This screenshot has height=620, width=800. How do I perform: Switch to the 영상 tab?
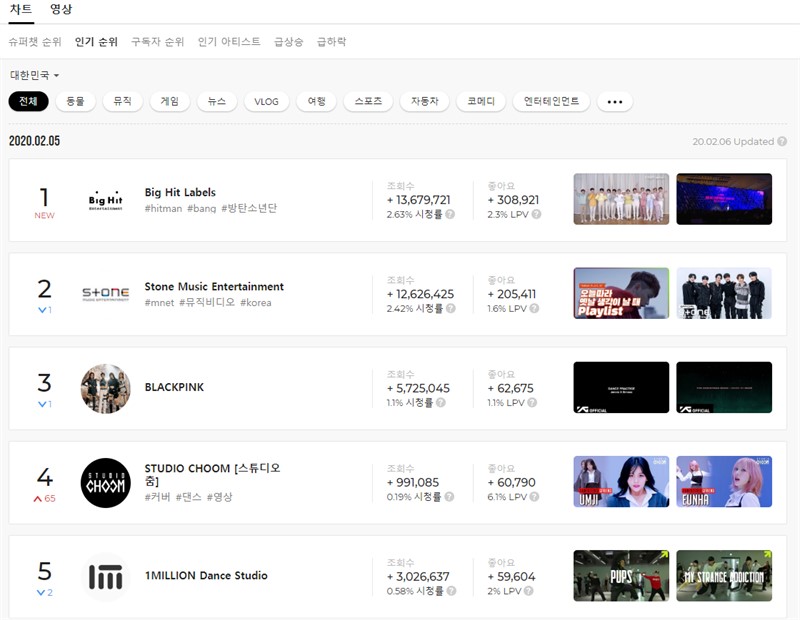pos(61,10)
